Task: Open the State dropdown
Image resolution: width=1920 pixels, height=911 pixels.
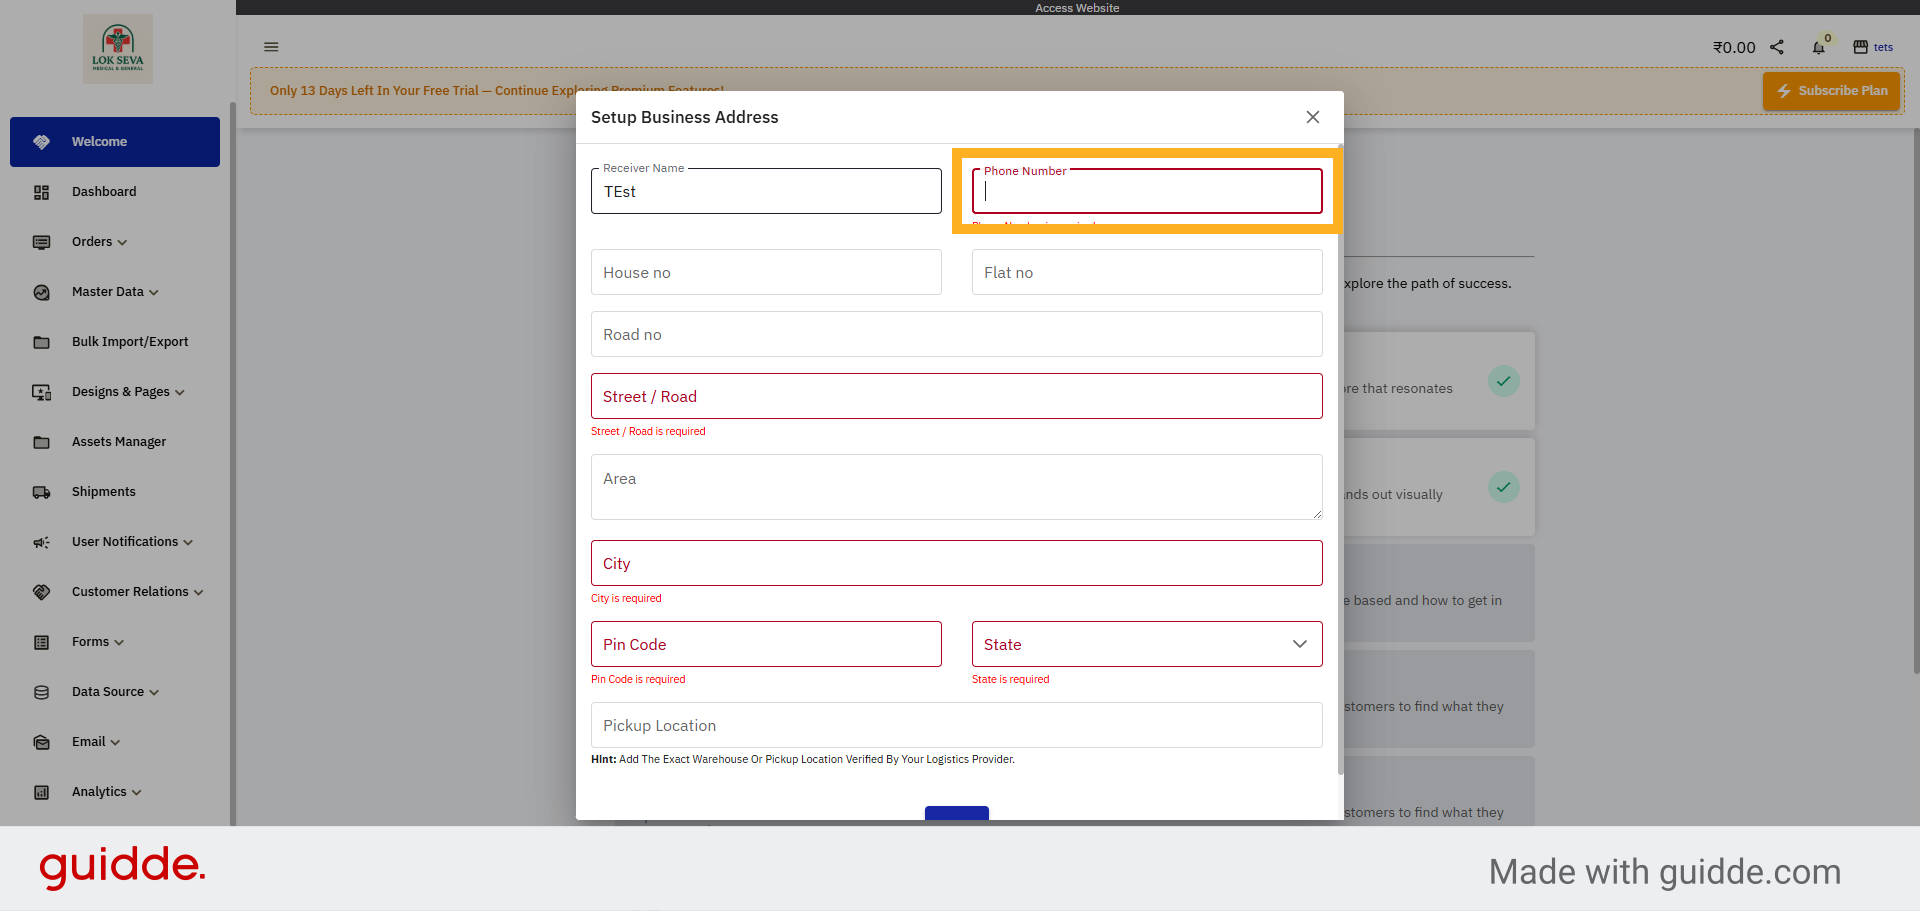Action: click(1146, 644)
